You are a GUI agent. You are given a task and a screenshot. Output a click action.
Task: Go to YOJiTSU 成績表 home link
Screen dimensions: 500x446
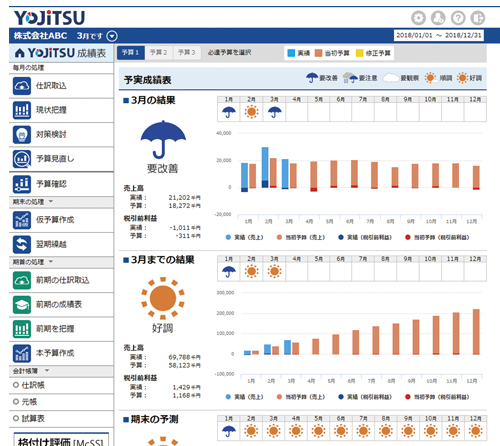[61, 53]
